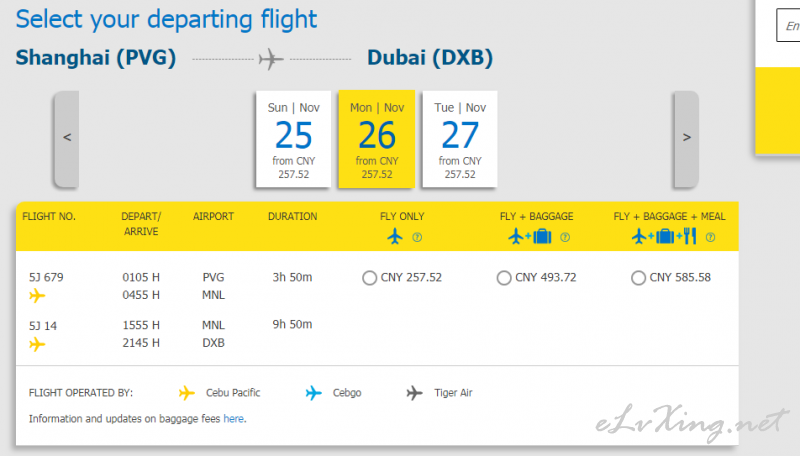
Task: Open the baggage fees 'here' link
Action: pos(234,419)
